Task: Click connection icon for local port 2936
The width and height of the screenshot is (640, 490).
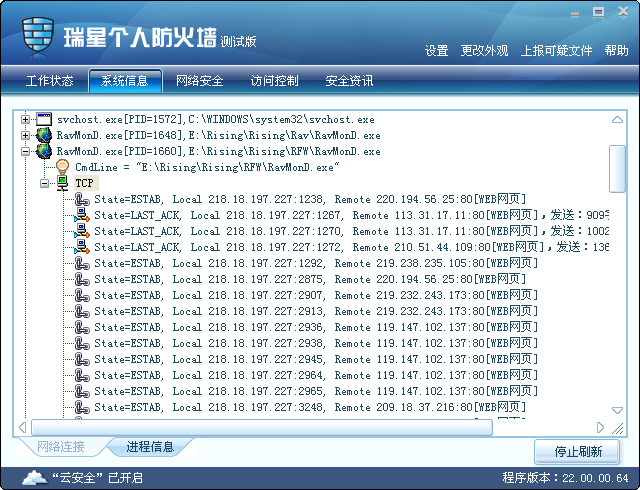Action: click(82, 327)
